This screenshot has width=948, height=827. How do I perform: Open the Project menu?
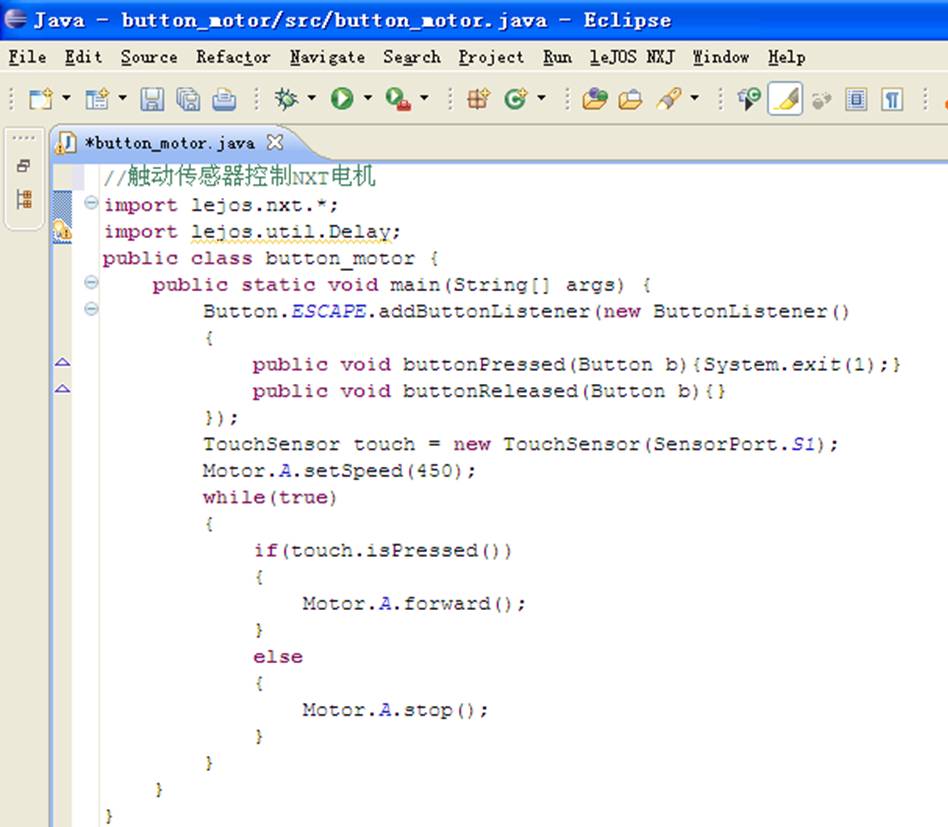(x=491, y=57)
